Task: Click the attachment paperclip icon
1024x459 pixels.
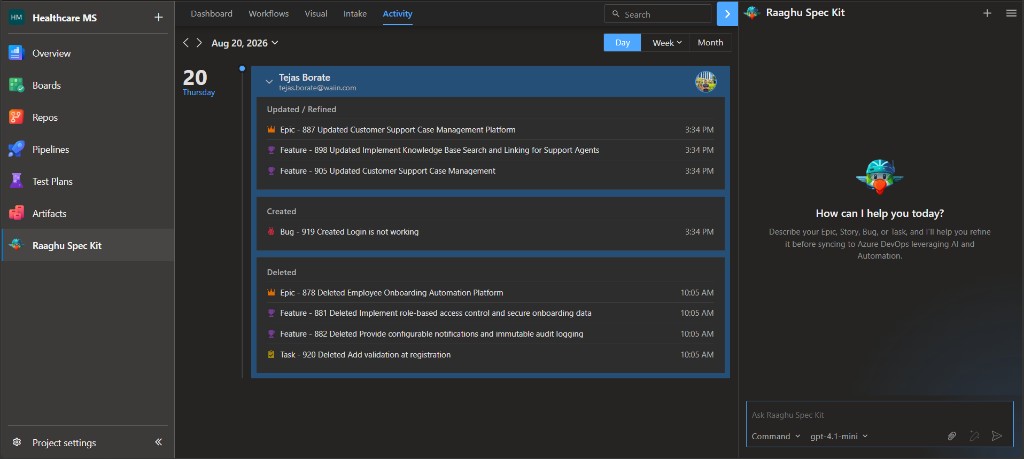Action: [x=952, y=436]
